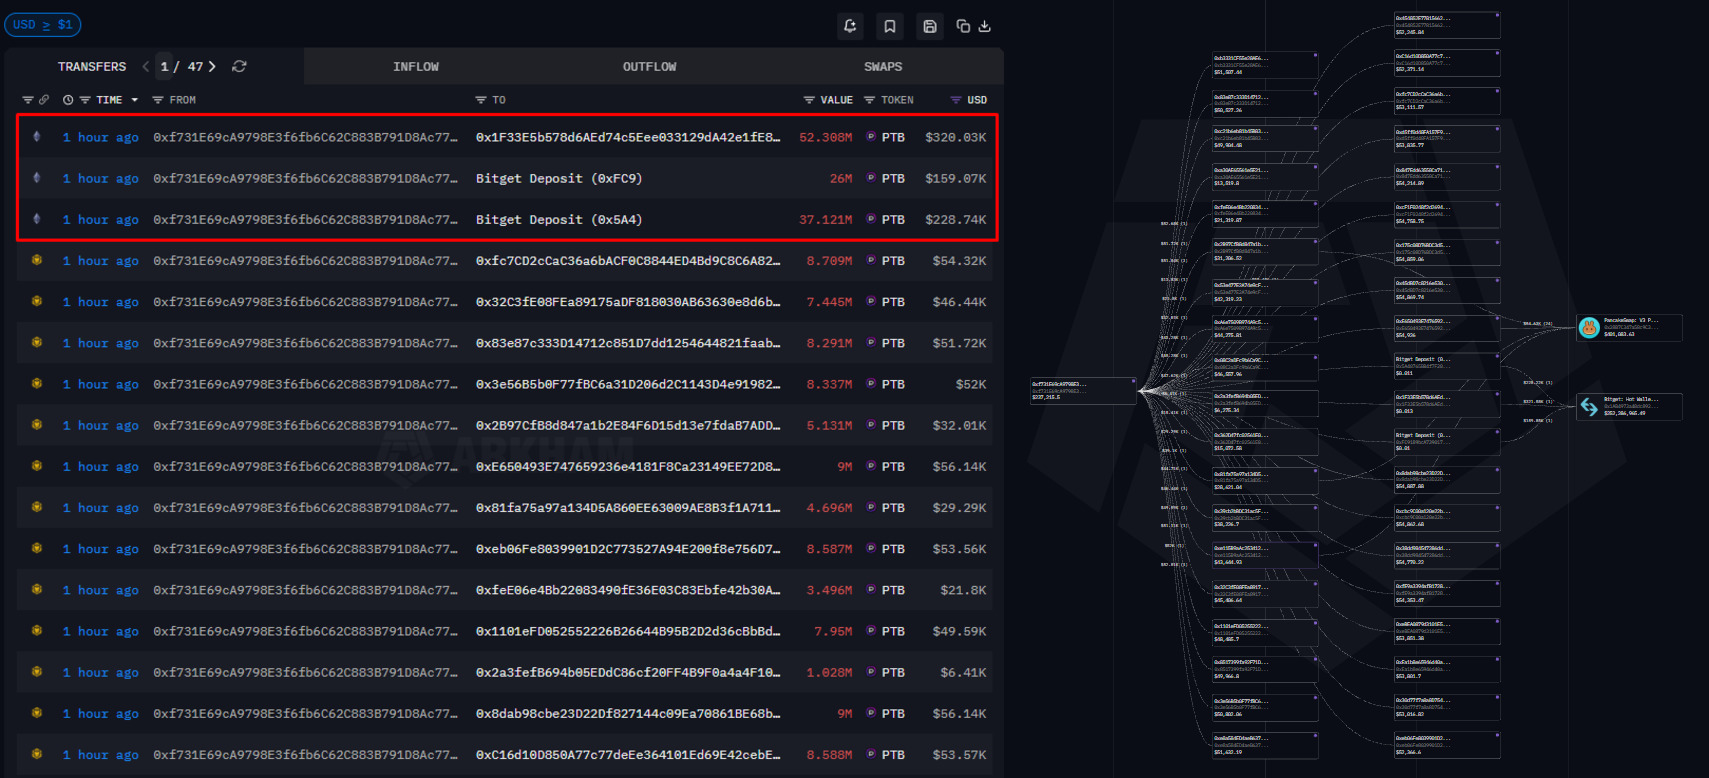Toggle the clock time format icon
1709x778 pixels.
68,100
